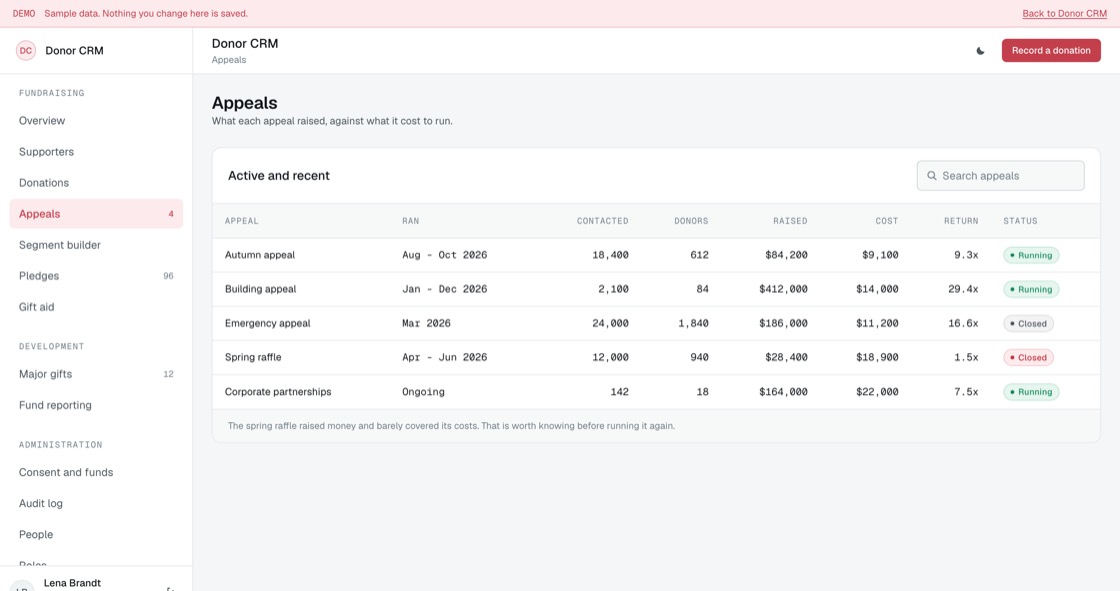Click the 96 count beside Pledges
1120x591 pixels.
(169, 276)
